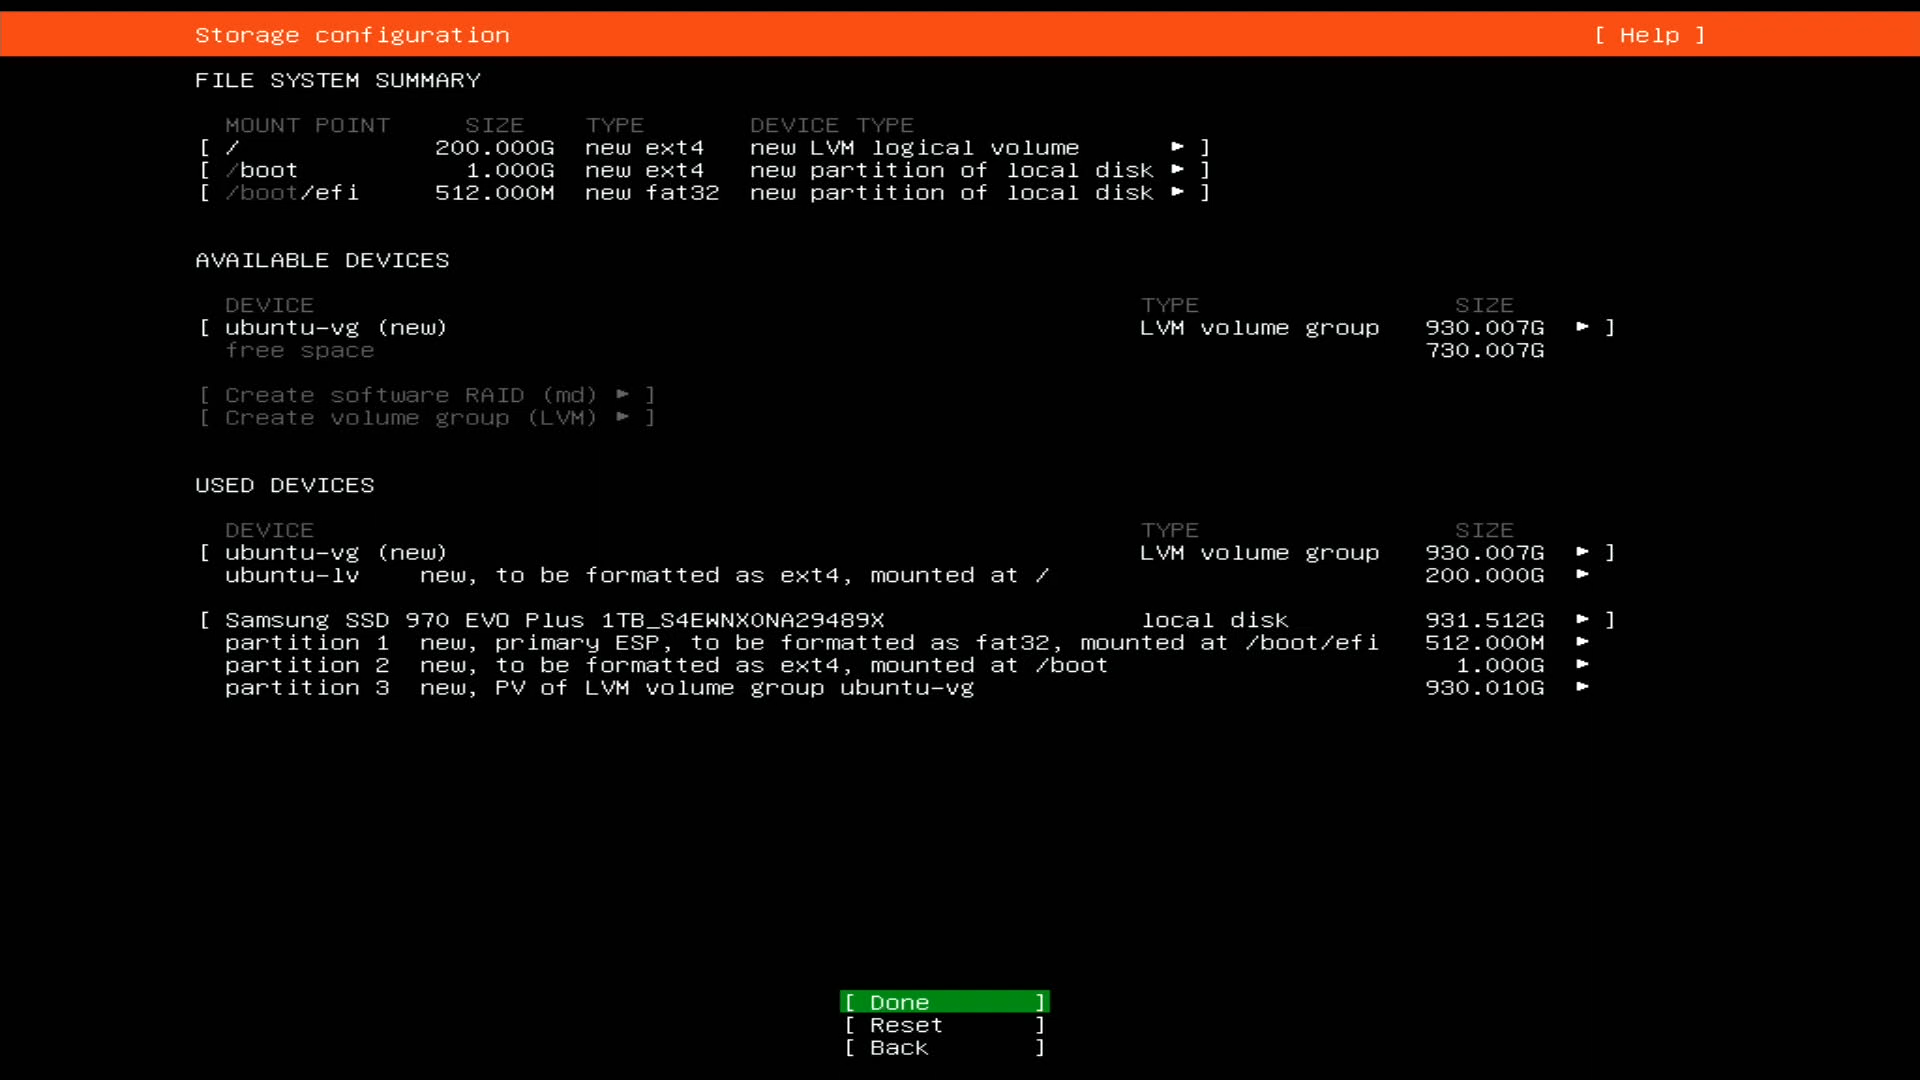Click Done to confirm storage configuration

click(x=944, y=1002)
